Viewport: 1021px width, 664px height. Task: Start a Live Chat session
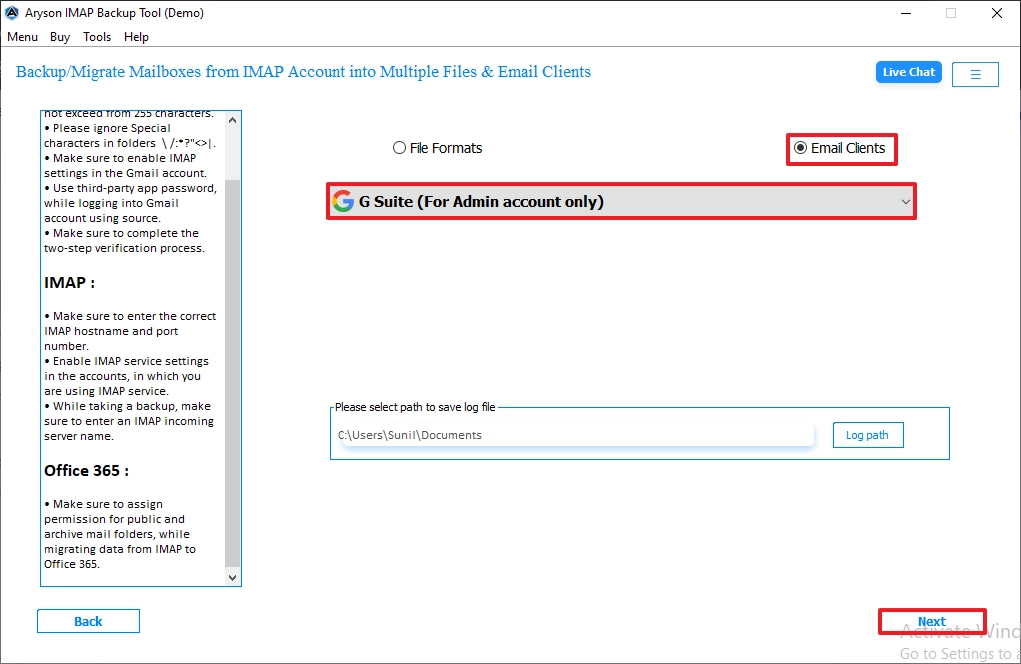[x=908, y=72]
